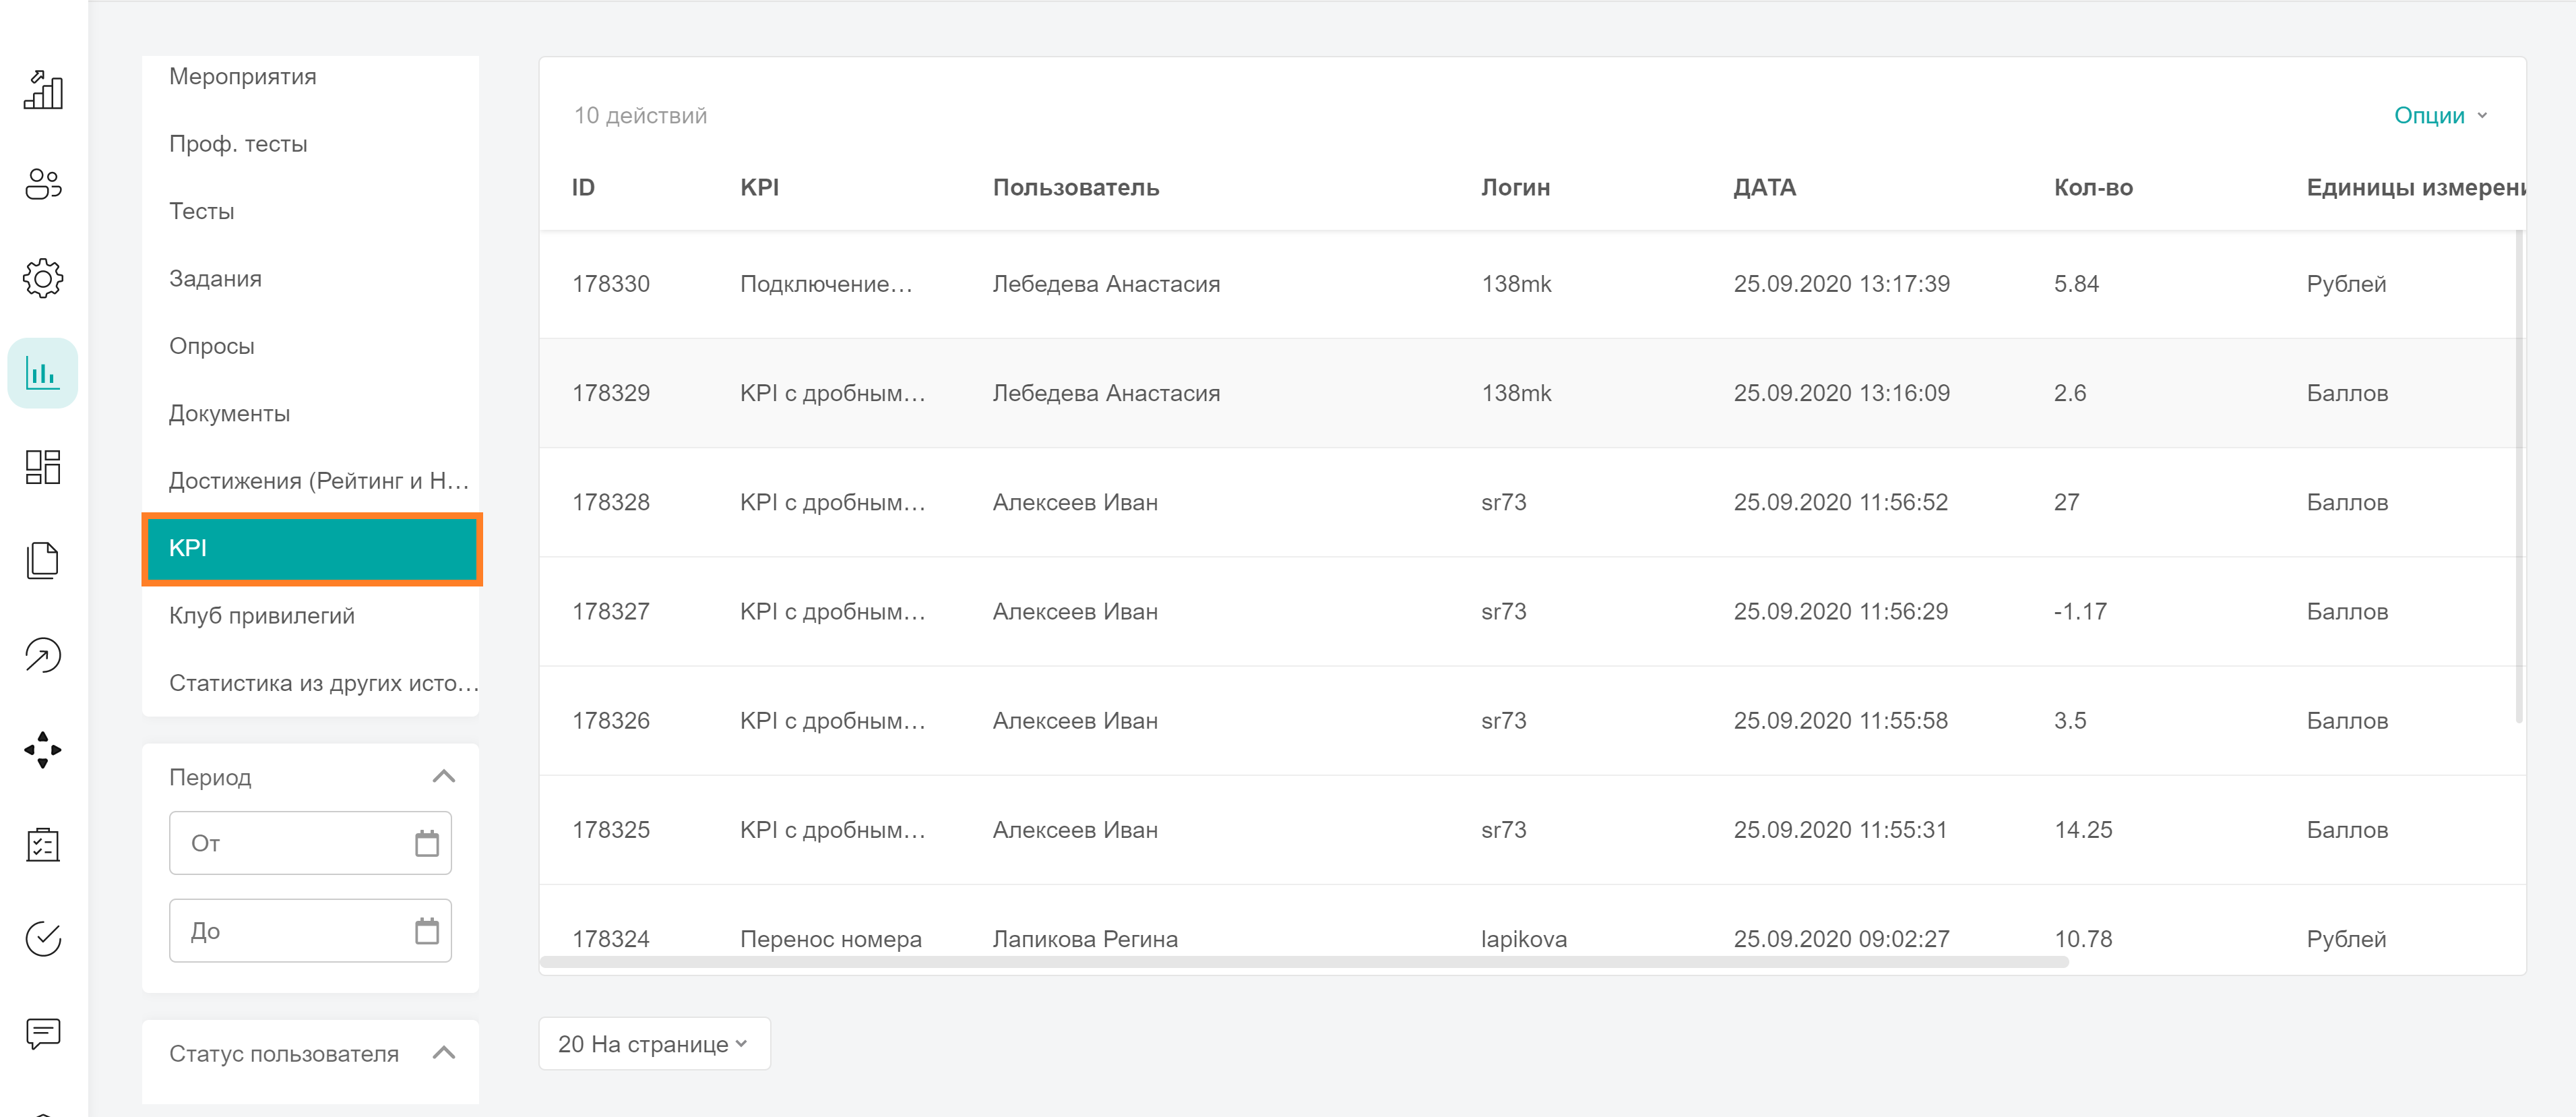Click the Единицы измерения column header
The height and width of the screenshot is (1117, 2576).
pos(2416,188)
